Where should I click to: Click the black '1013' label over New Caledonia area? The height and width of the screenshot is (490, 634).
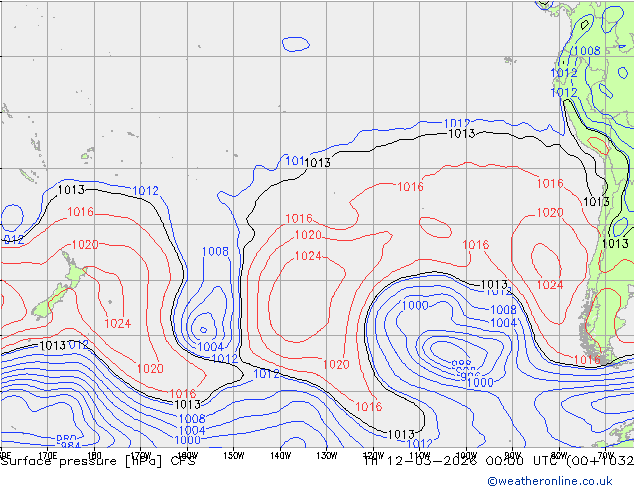[x=71, y=190]
